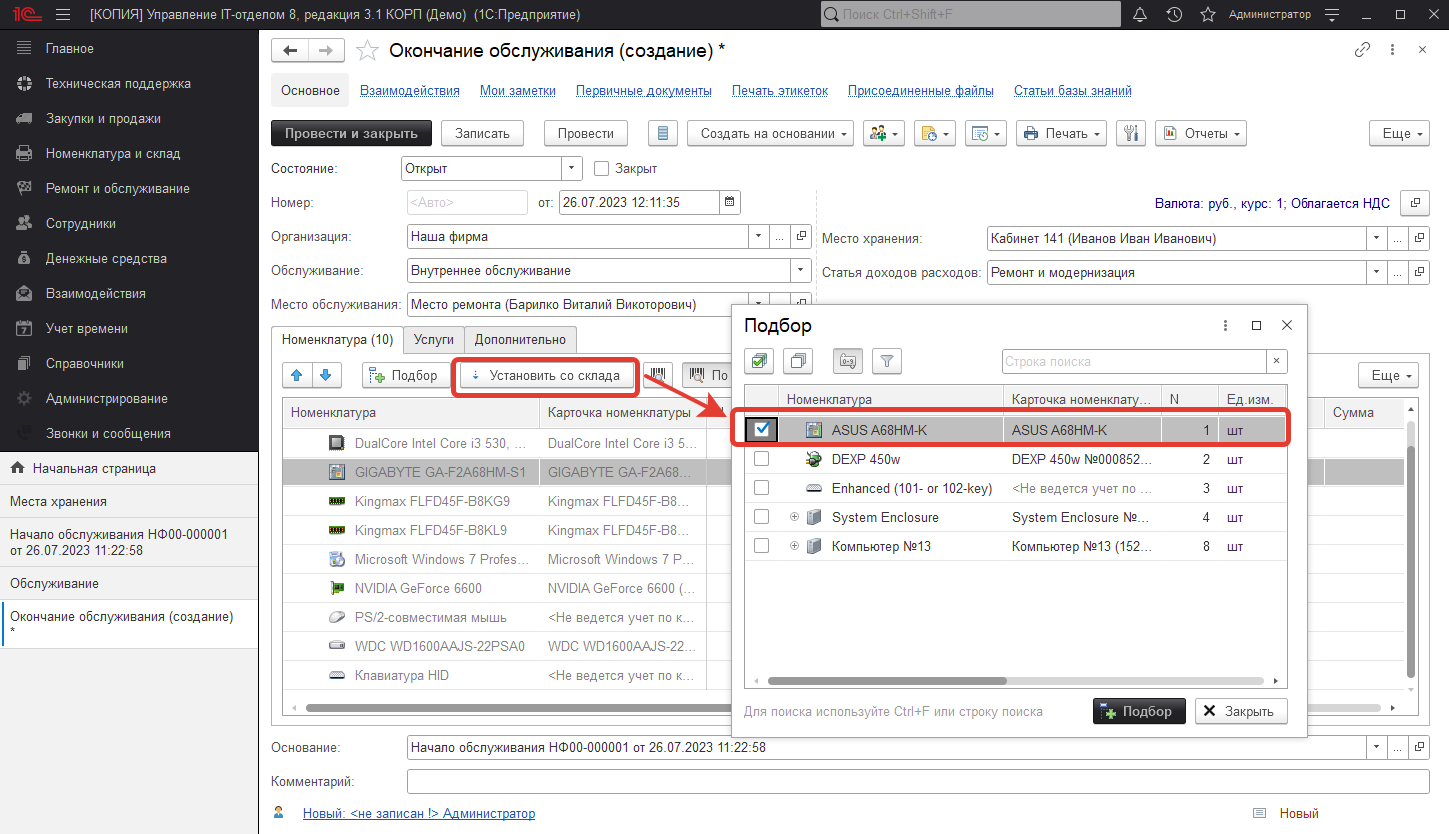Open Ремонт и обслуживание section
Viewport: 1449px width, 834px height.
117,188
